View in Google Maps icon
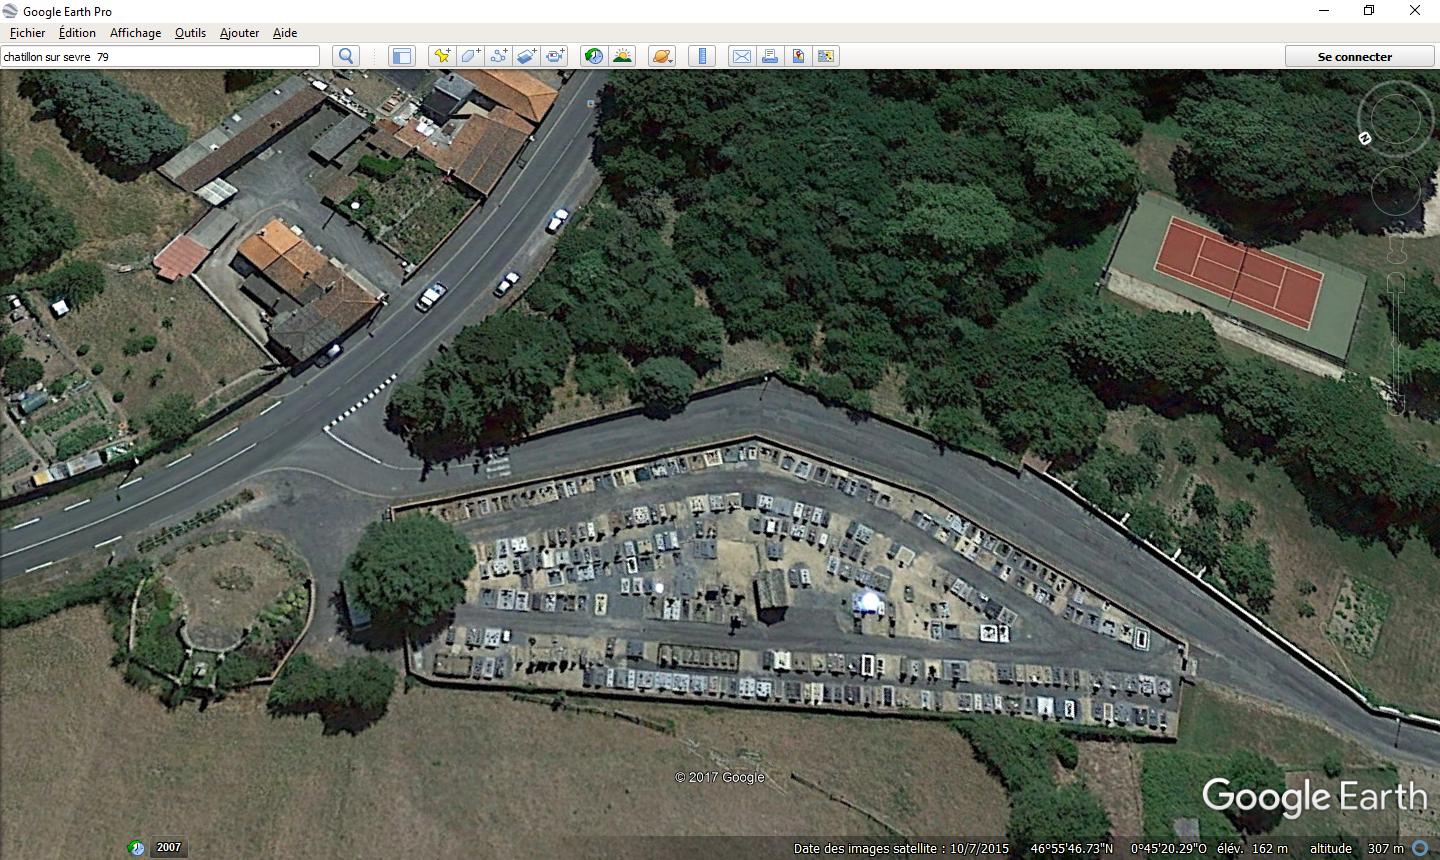The width and height of the screenshot is (1440, 860). click(826, 56)
